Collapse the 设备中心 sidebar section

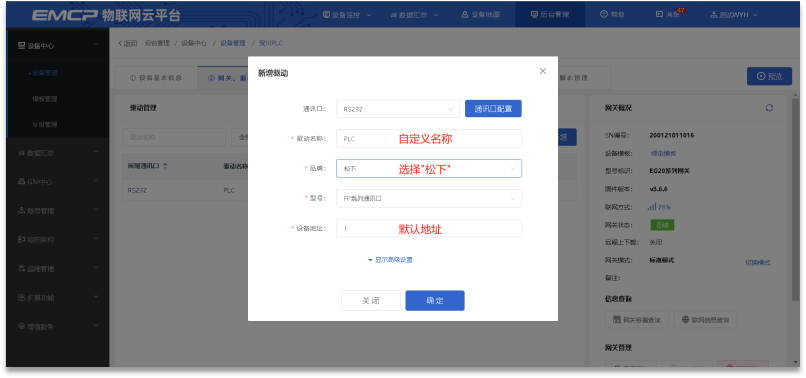(58, 46)
